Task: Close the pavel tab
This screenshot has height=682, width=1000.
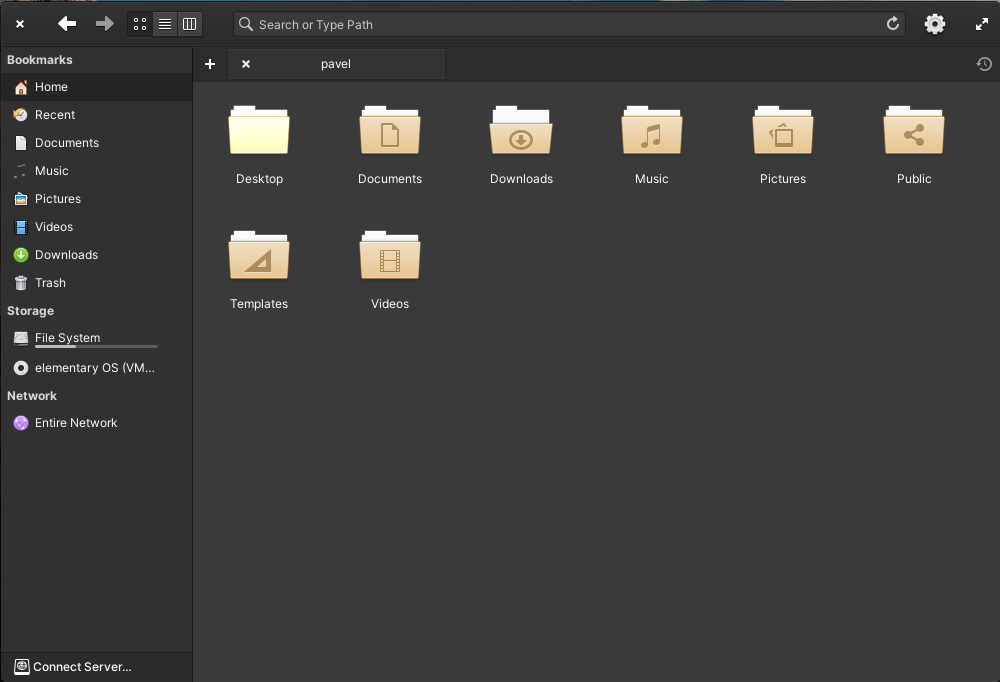Action: tap(245, 63)
